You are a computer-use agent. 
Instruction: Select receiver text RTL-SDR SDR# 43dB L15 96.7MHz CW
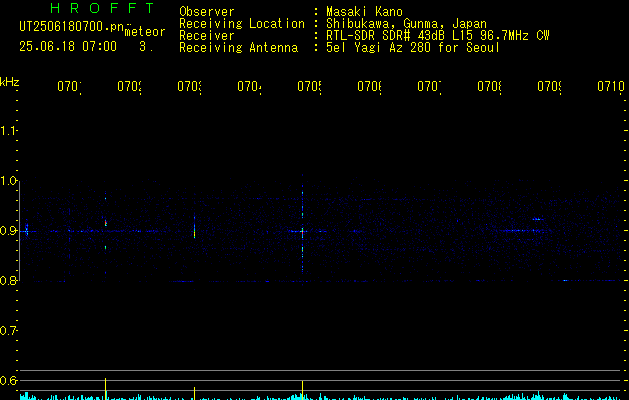pyautogui.click(x=438, y=36)
